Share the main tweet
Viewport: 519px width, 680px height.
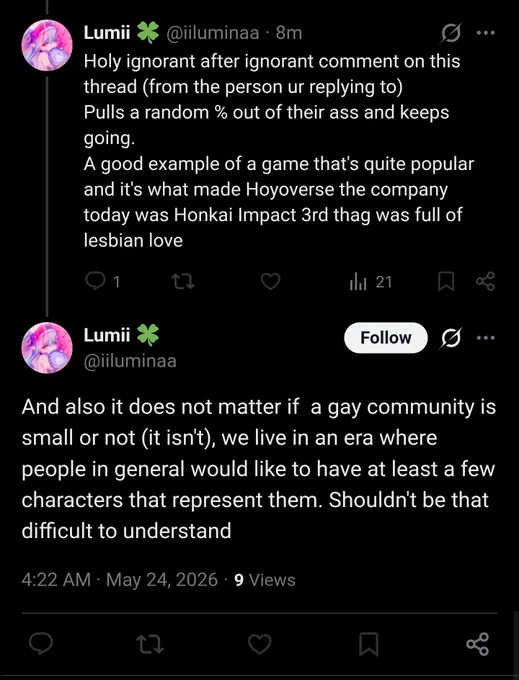(478, 644)
